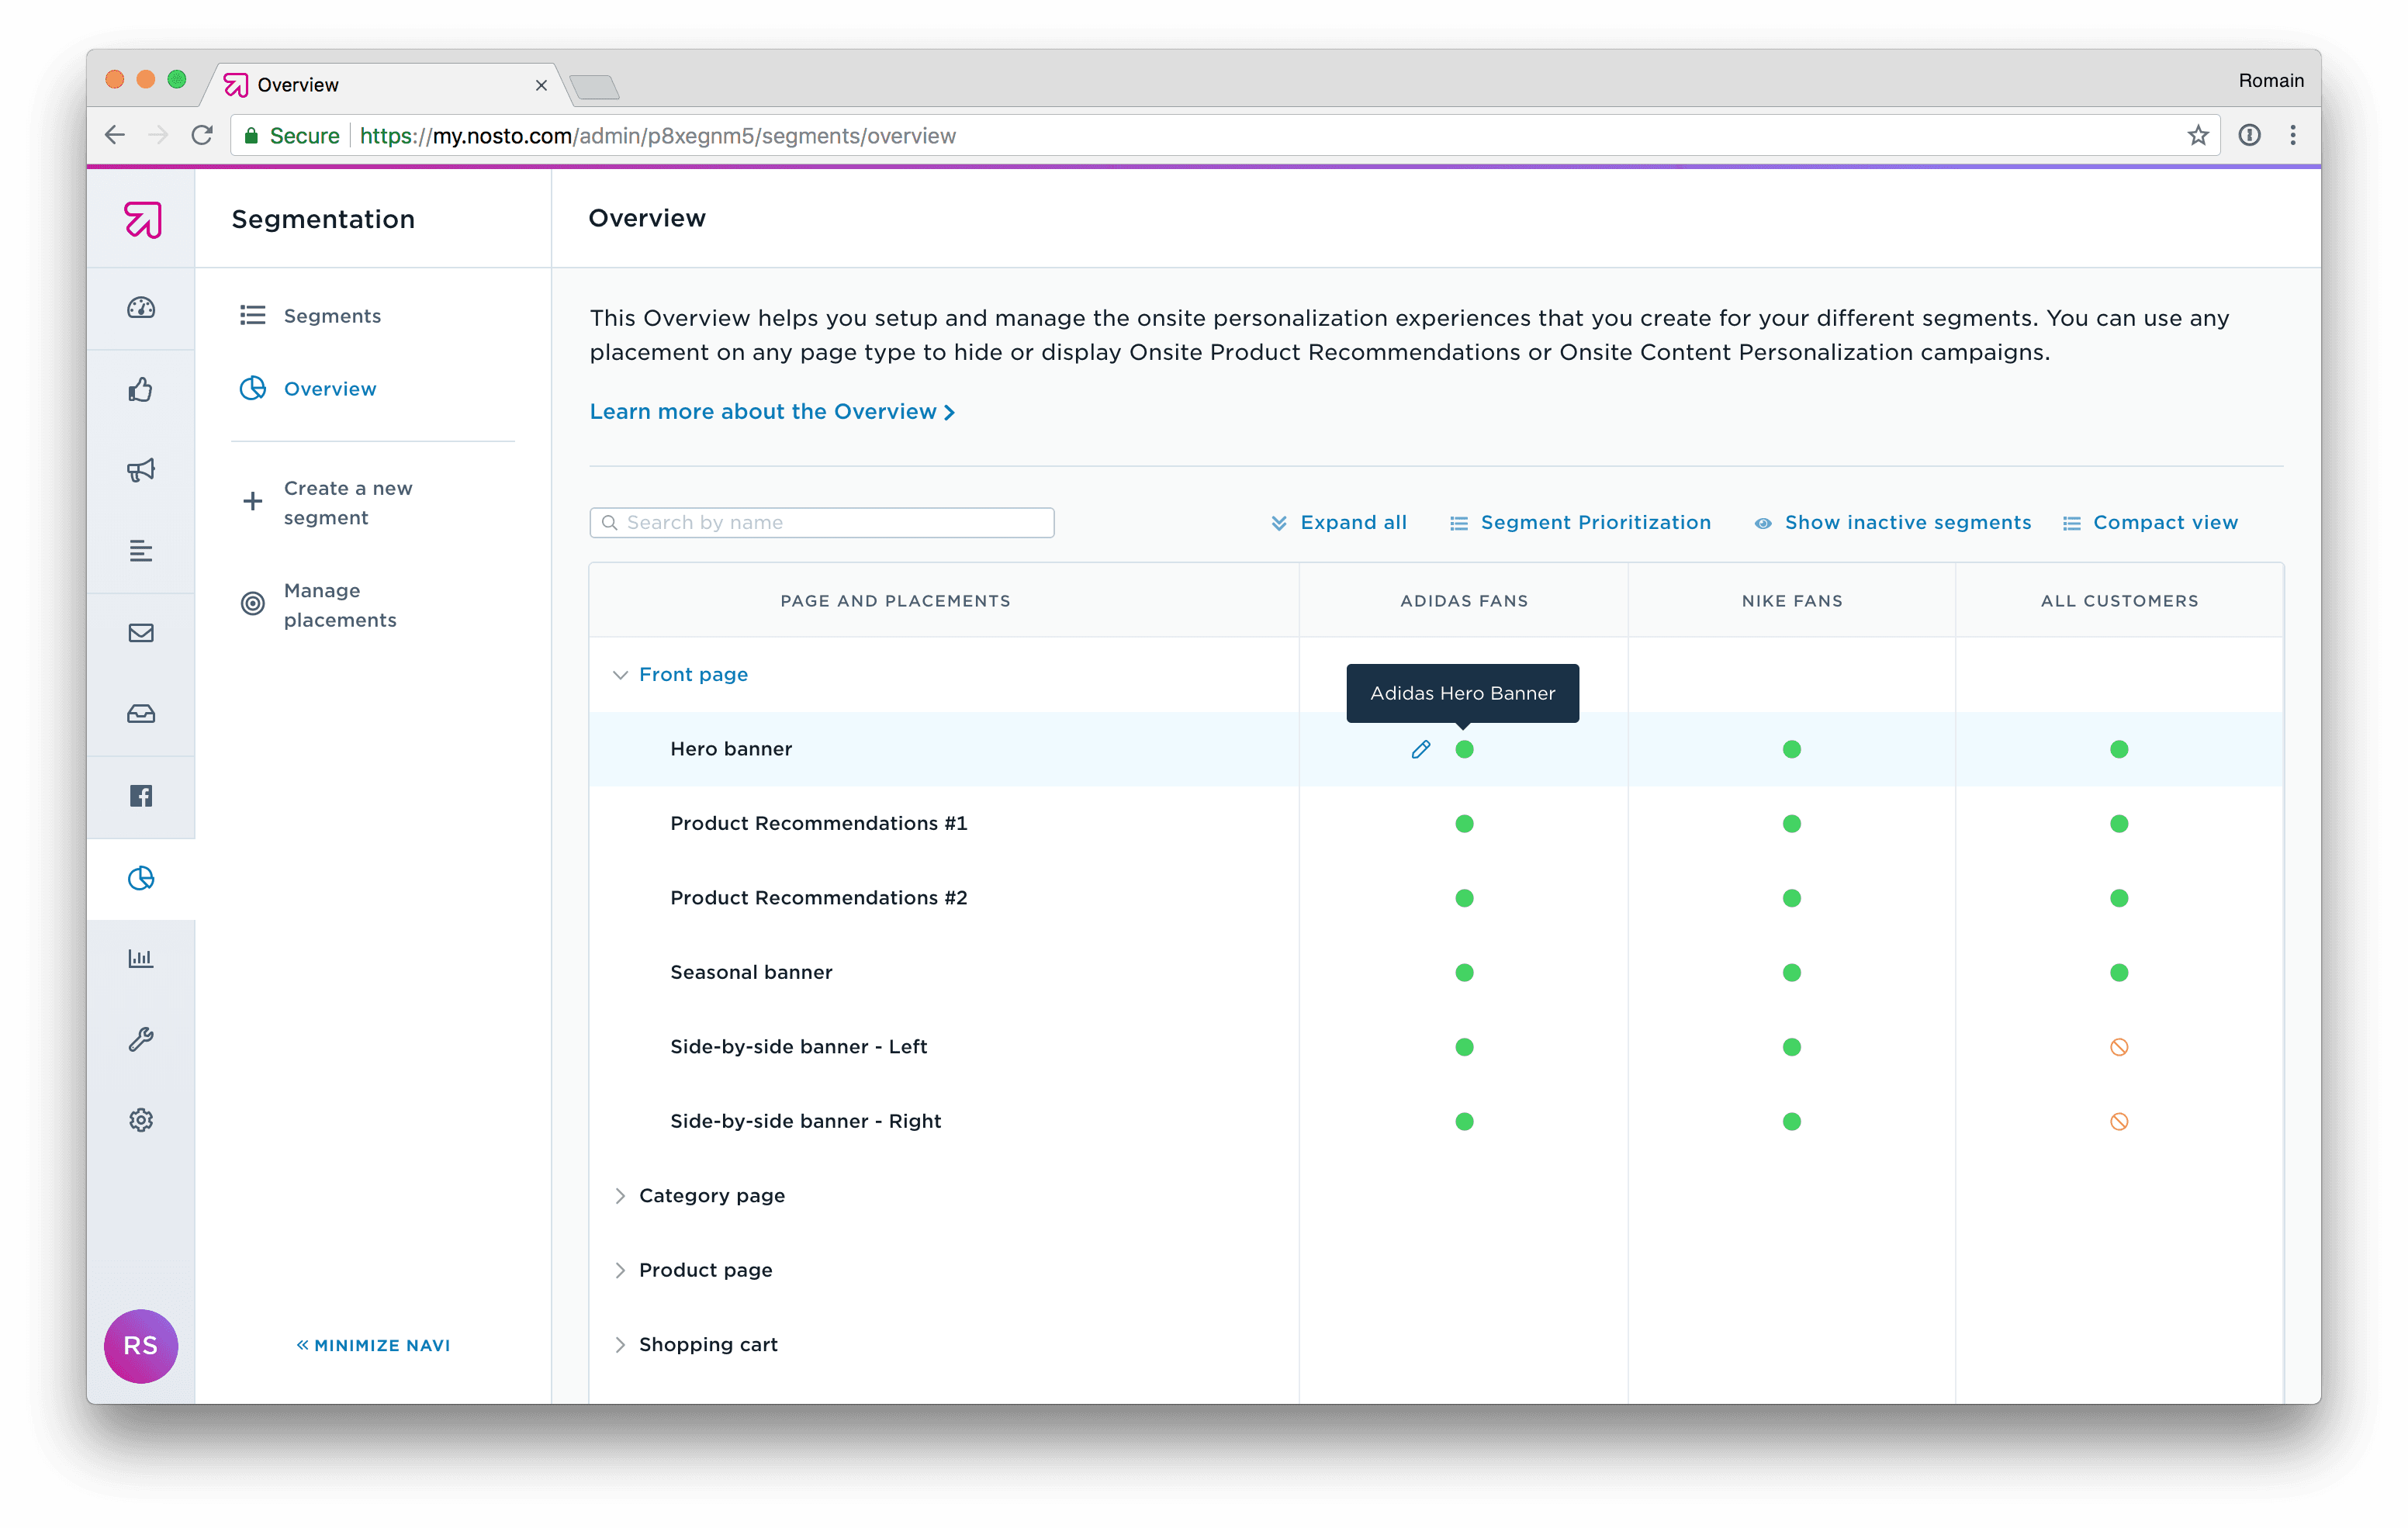The image size is (2408, 1528).
Task: Click Nike Fans Side-by-side Right green dot
Action: click(x=1792, y=1121)
